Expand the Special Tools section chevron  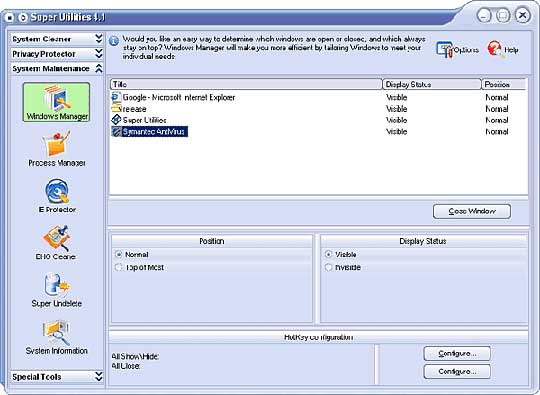[x=99, y=376]
